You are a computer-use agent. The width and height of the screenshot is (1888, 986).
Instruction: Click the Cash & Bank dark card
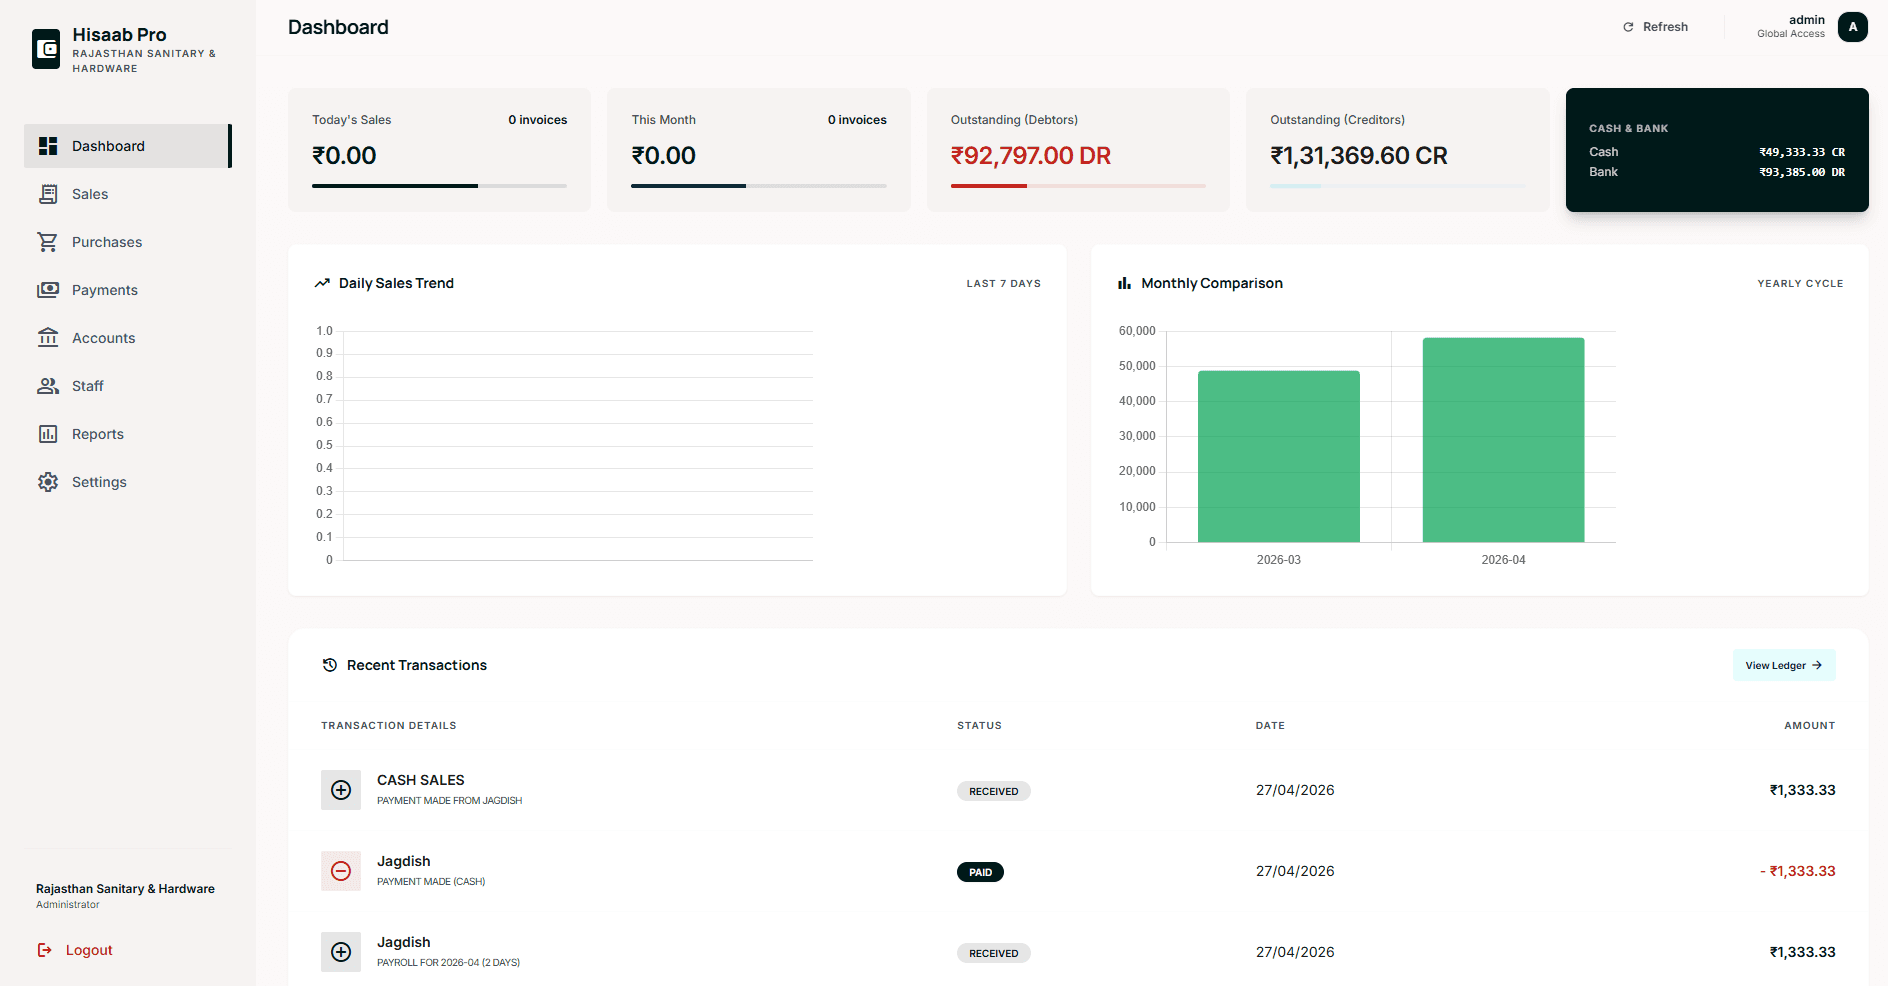tap(1717, 150)
